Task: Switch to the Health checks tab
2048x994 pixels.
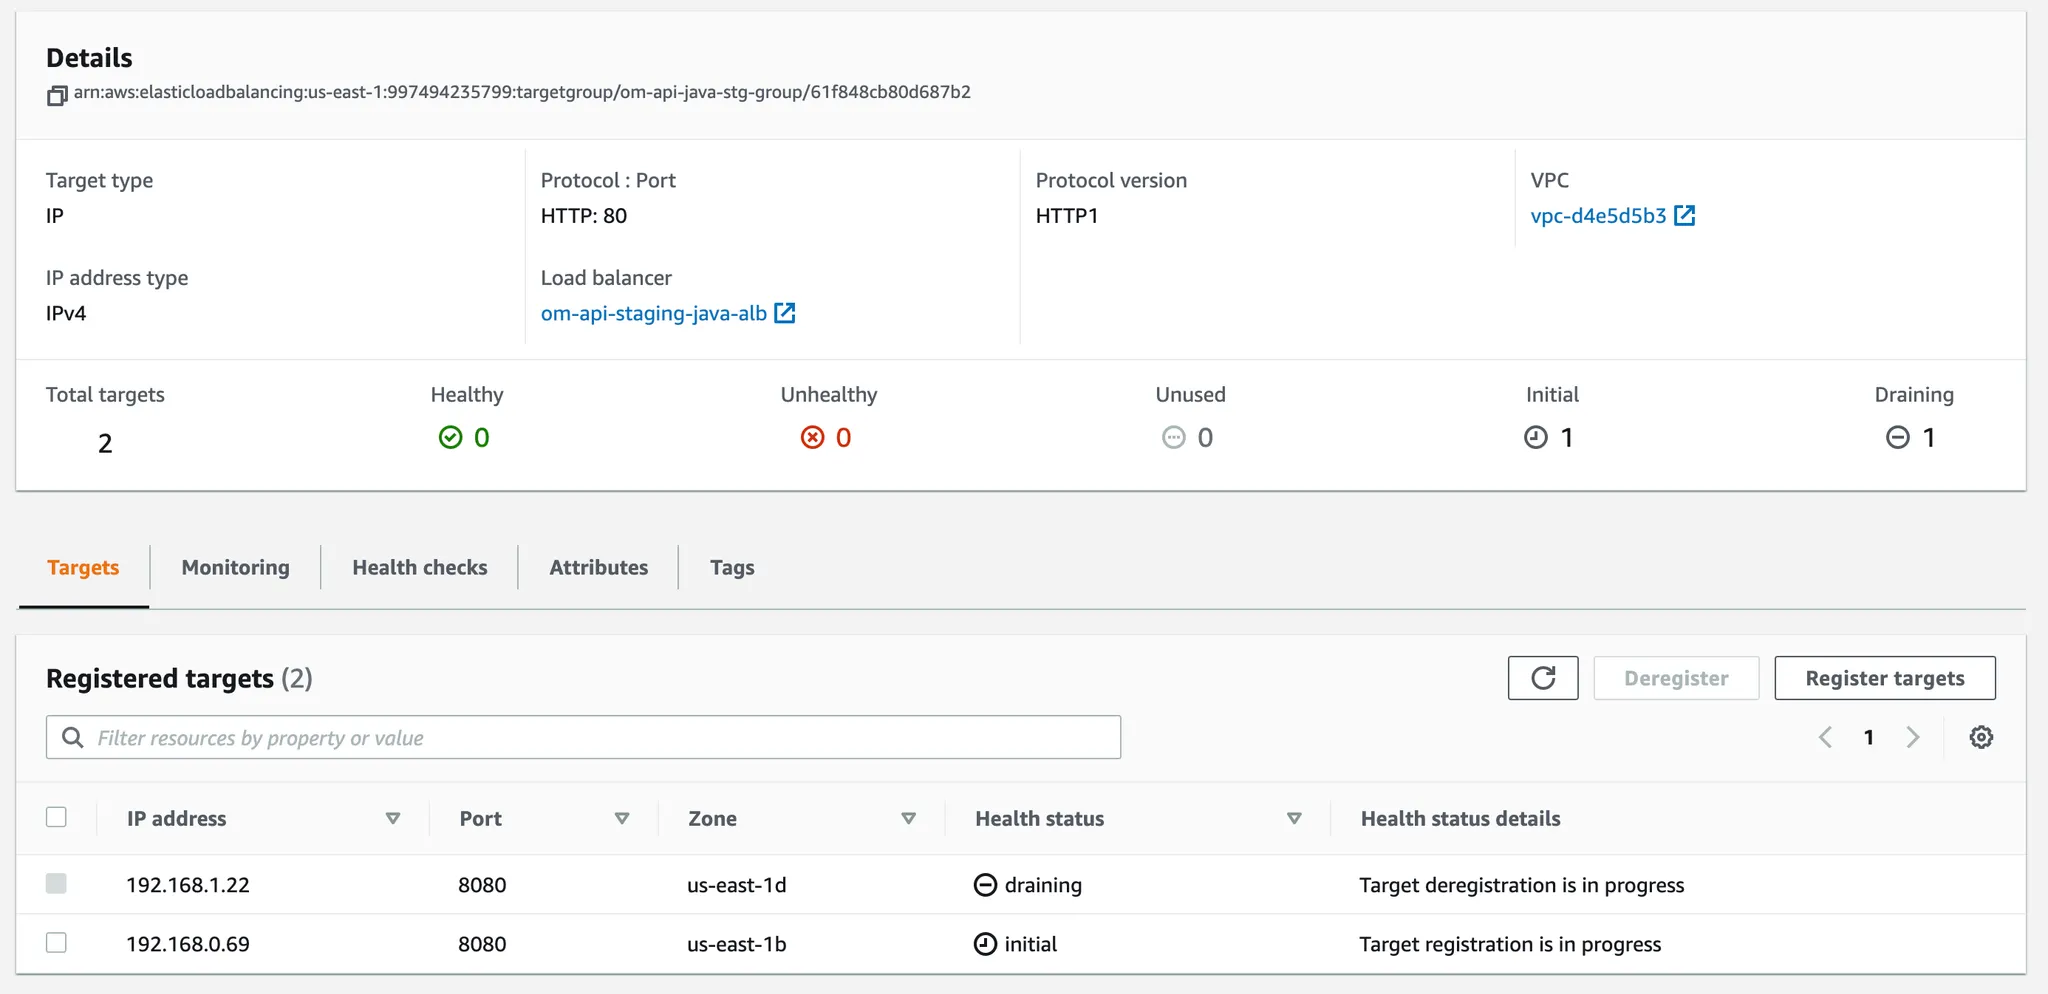Action: 420,567
